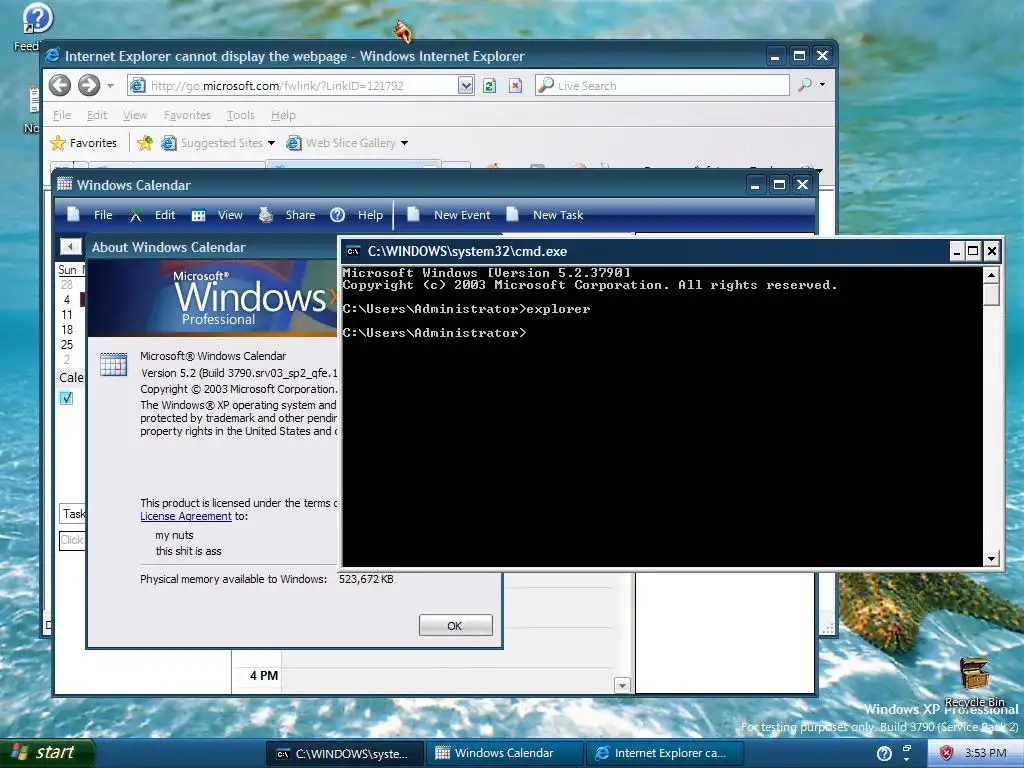Click the taskbar toolbar restore icon

pyautogui.click(x=906, y=749)
